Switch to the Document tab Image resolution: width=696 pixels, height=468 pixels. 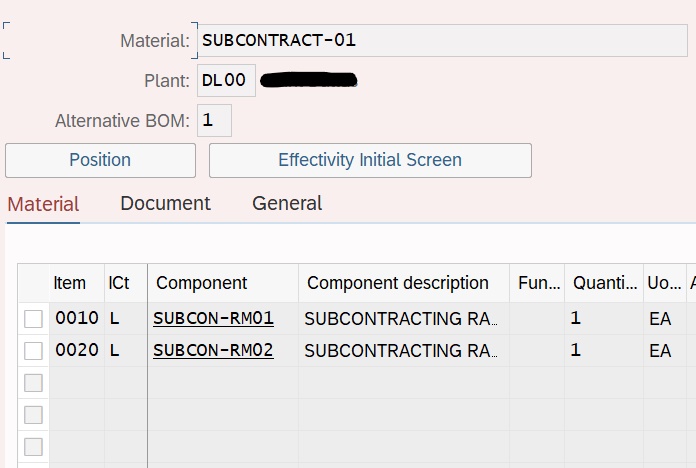tap(165, 203)
